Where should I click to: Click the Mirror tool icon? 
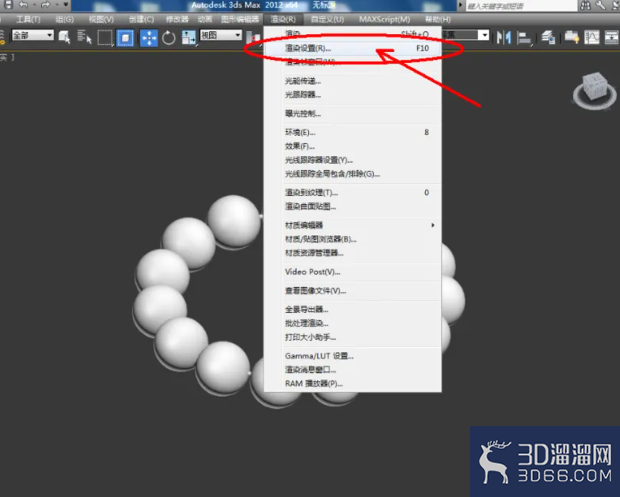[504, 38]
